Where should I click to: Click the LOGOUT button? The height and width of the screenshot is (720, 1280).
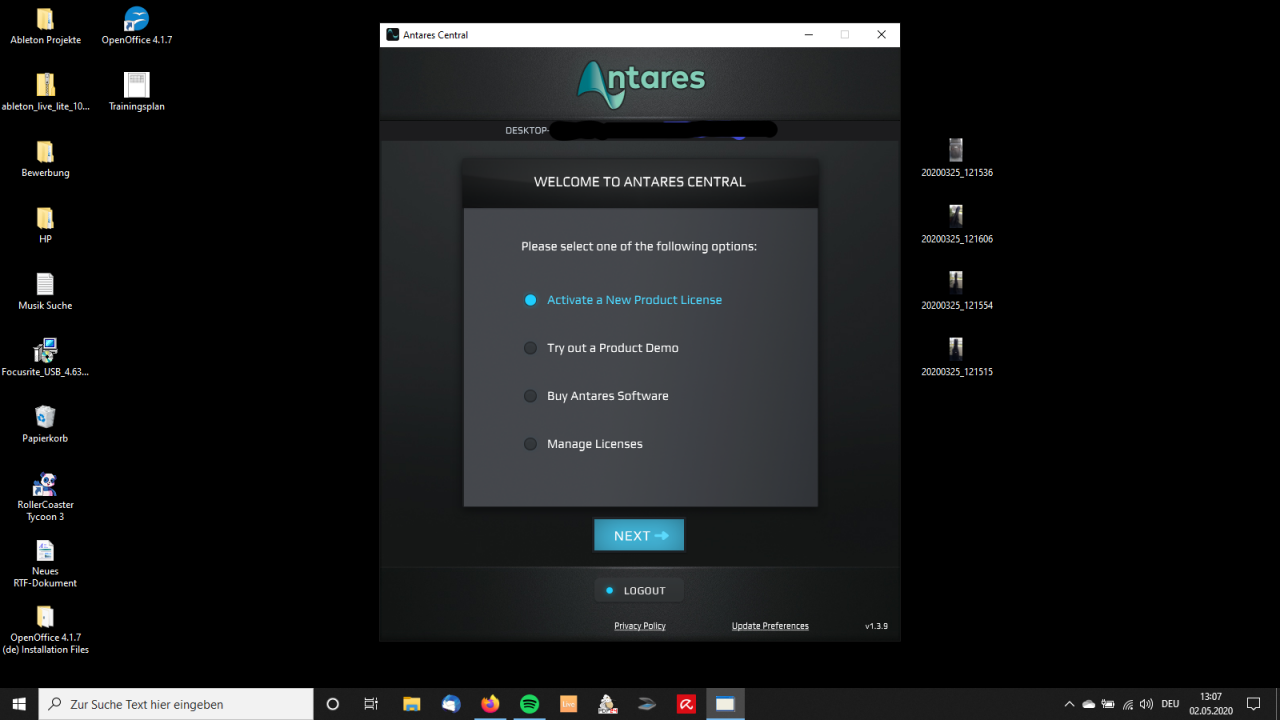tap(639, 590)
